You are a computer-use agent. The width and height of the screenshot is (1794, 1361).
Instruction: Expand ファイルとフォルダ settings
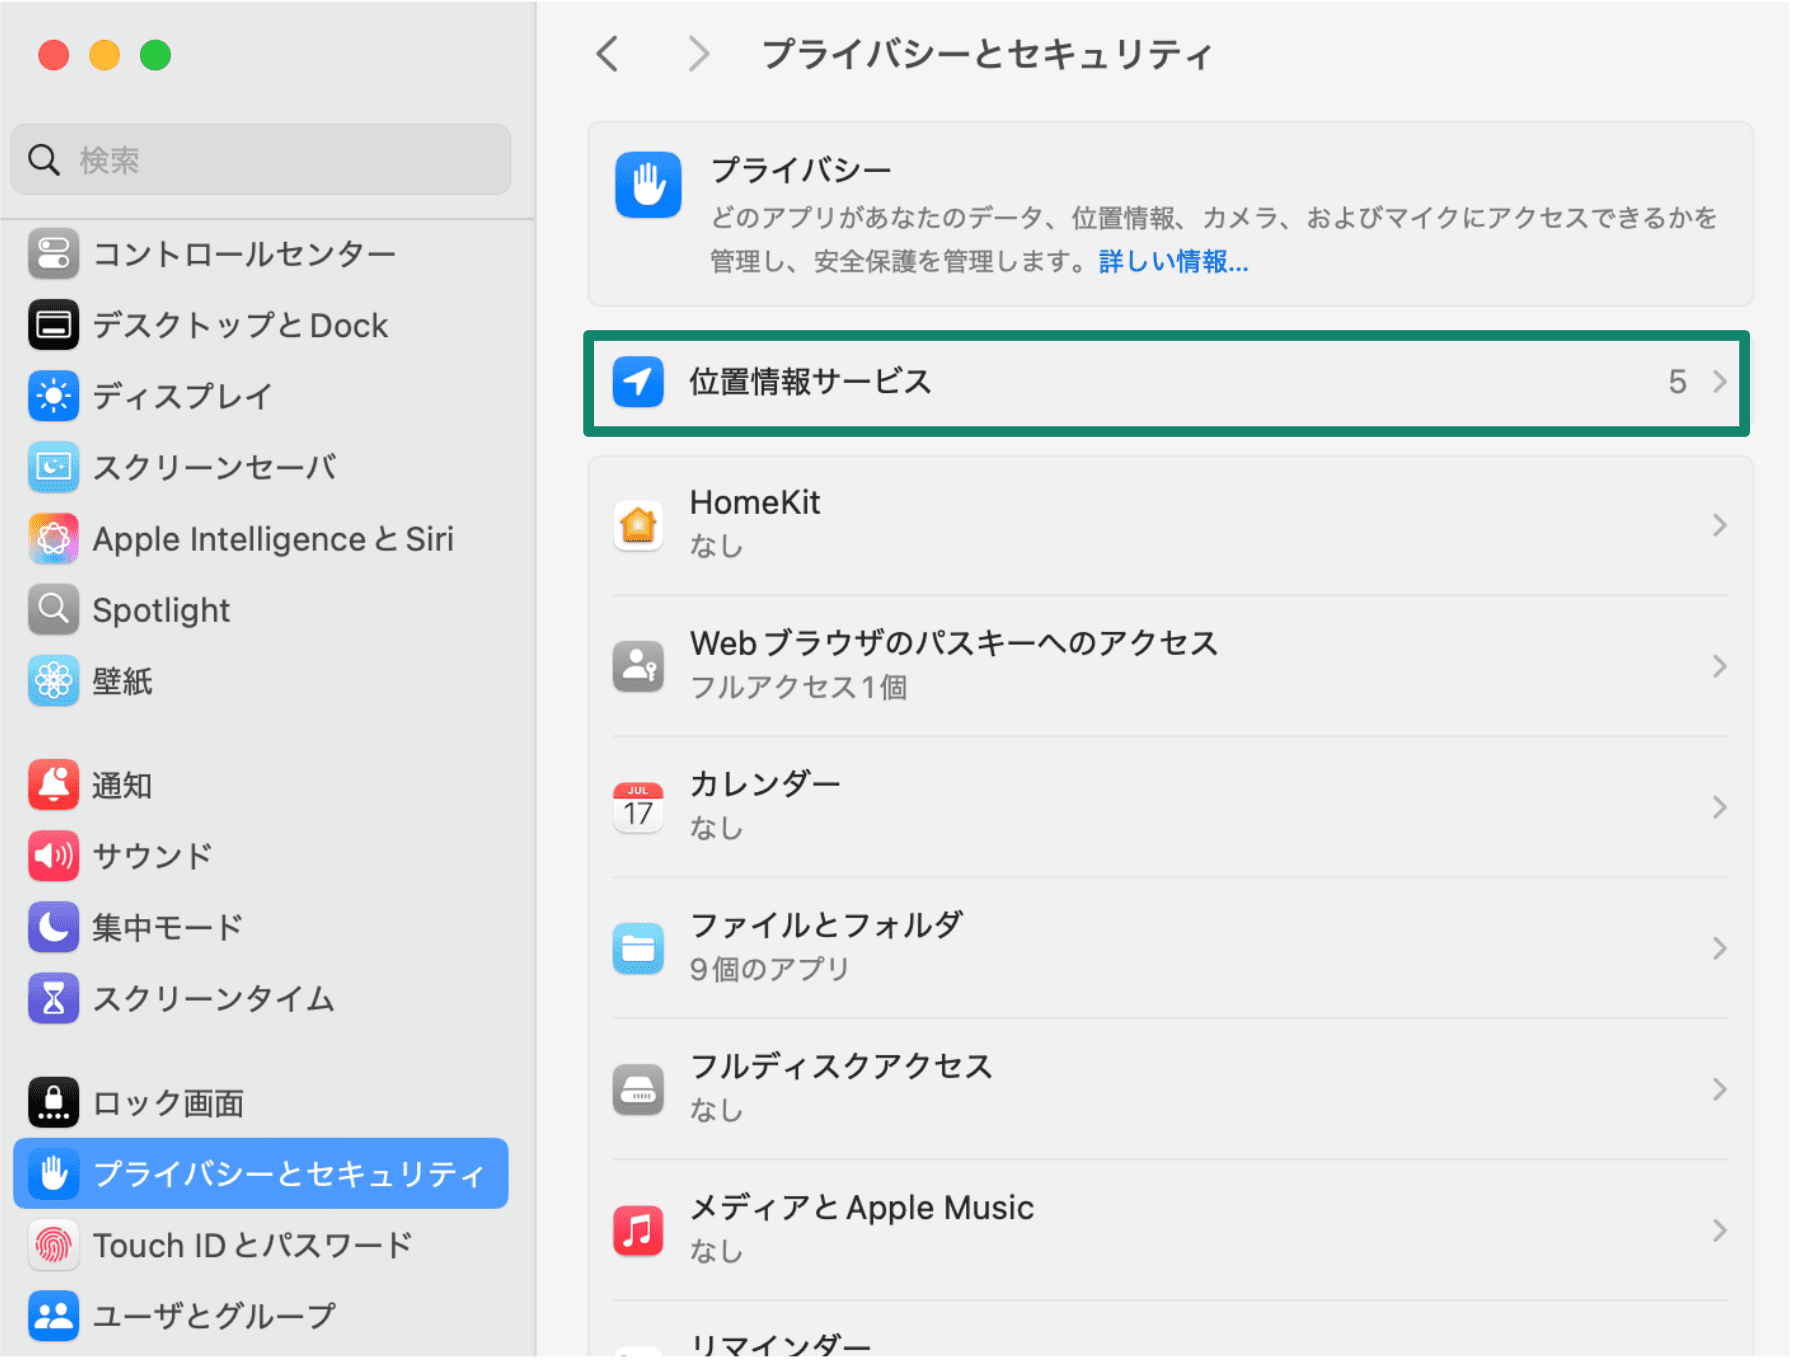pos(1720,948)
